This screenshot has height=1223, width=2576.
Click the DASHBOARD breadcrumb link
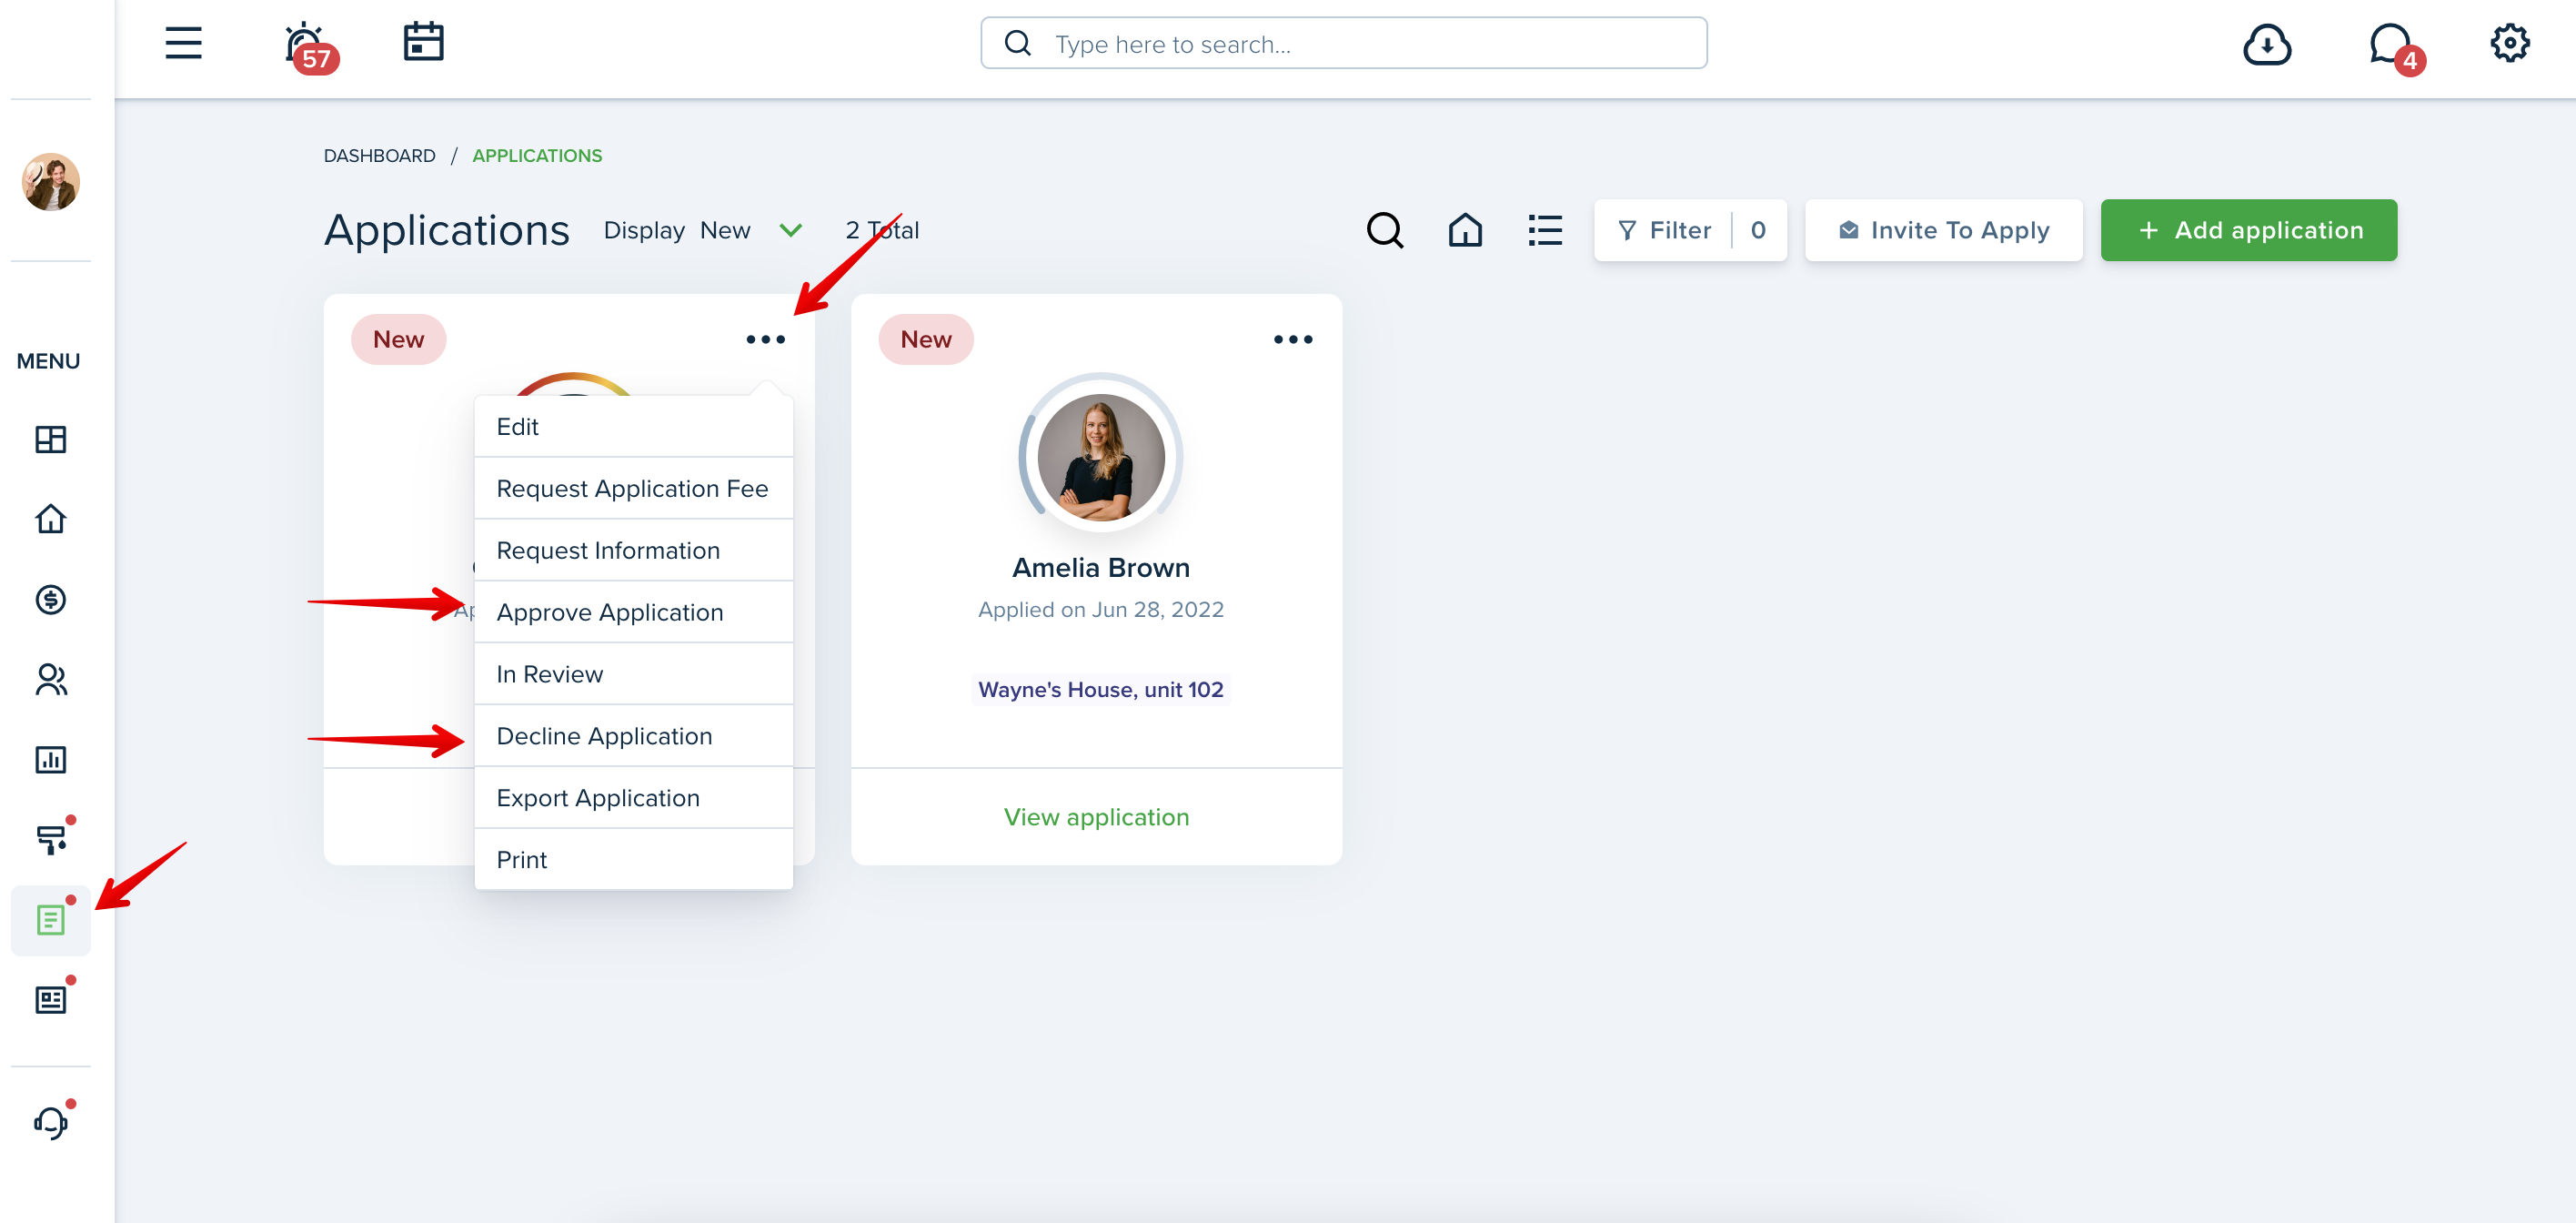(x=379, y=155)
